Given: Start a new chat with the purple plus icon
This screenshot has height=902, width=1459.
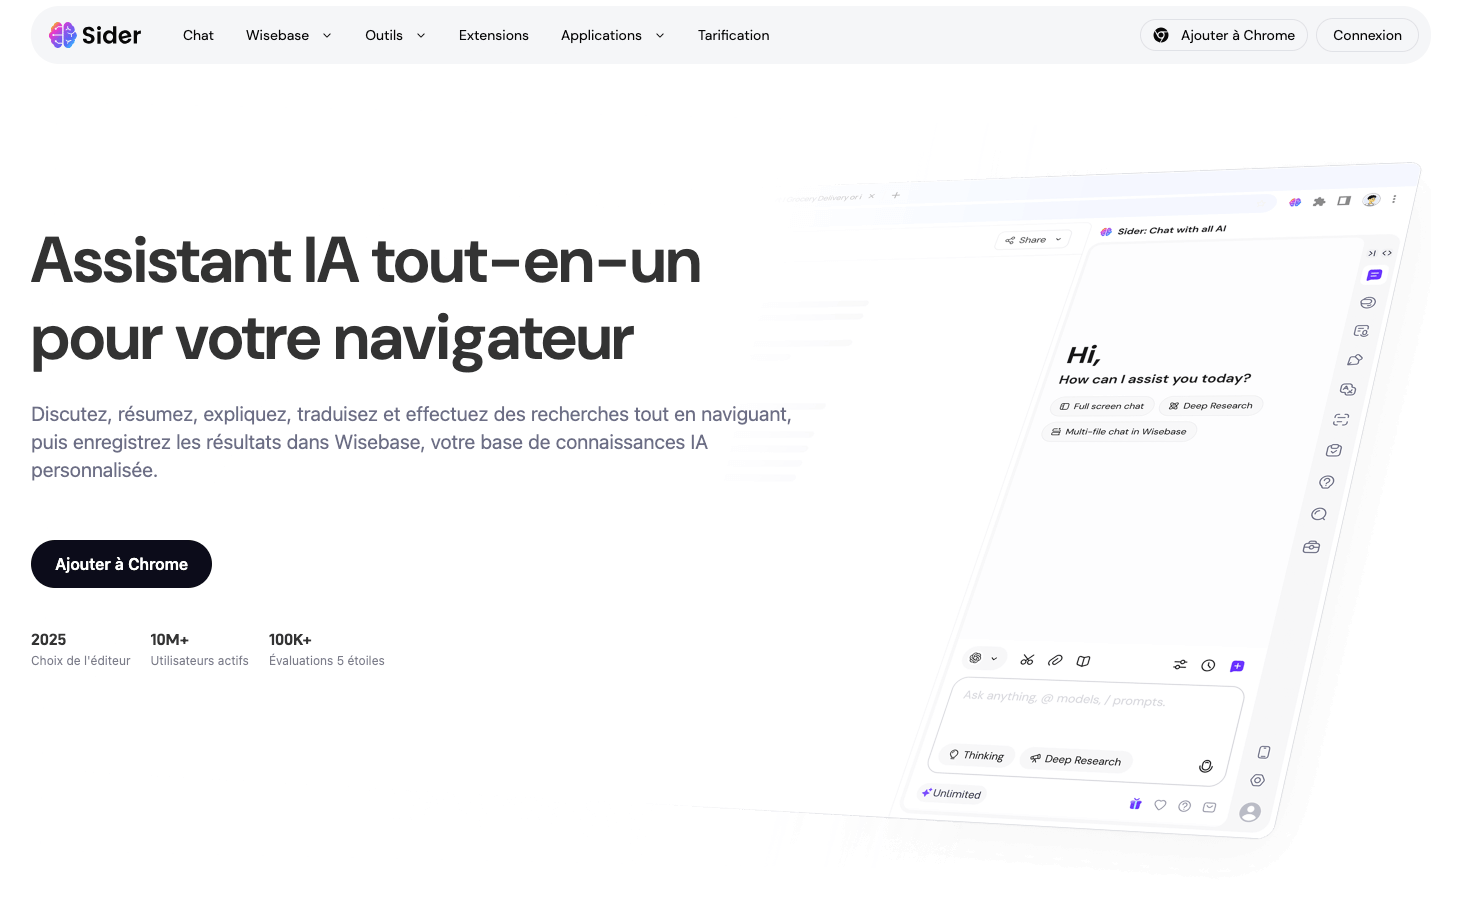Looking at the screenshot, I should coord(1237,666).
